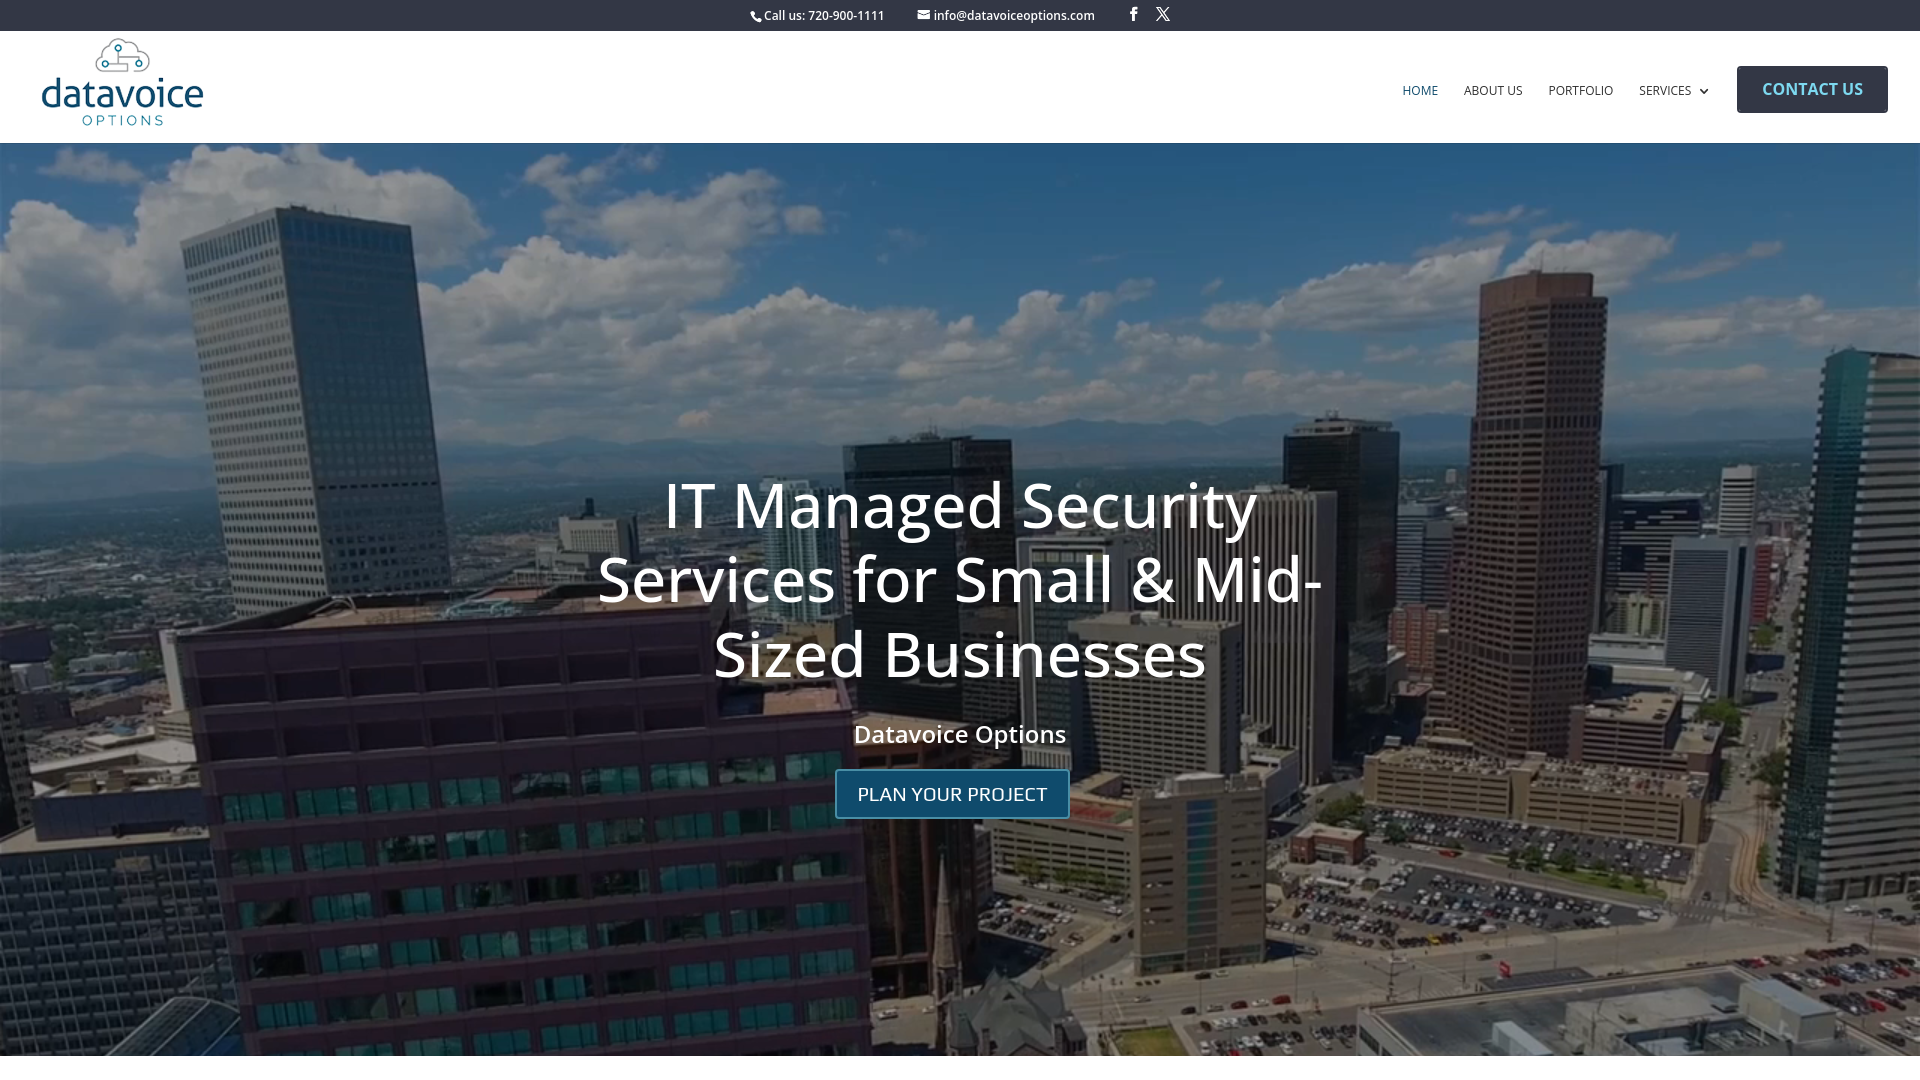The image size is (1920, 1080).
Task: Click the info@datavoiceoptions.com email link
Action: pos(1014,16)
